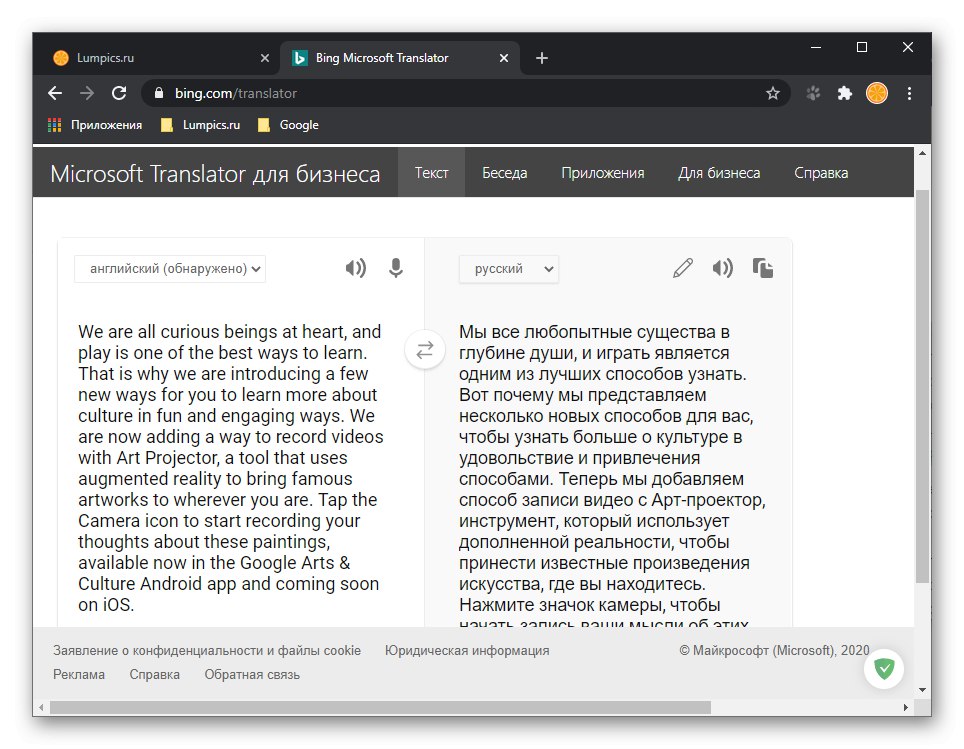Click the scroll right arrow

[x=906, y=708]
